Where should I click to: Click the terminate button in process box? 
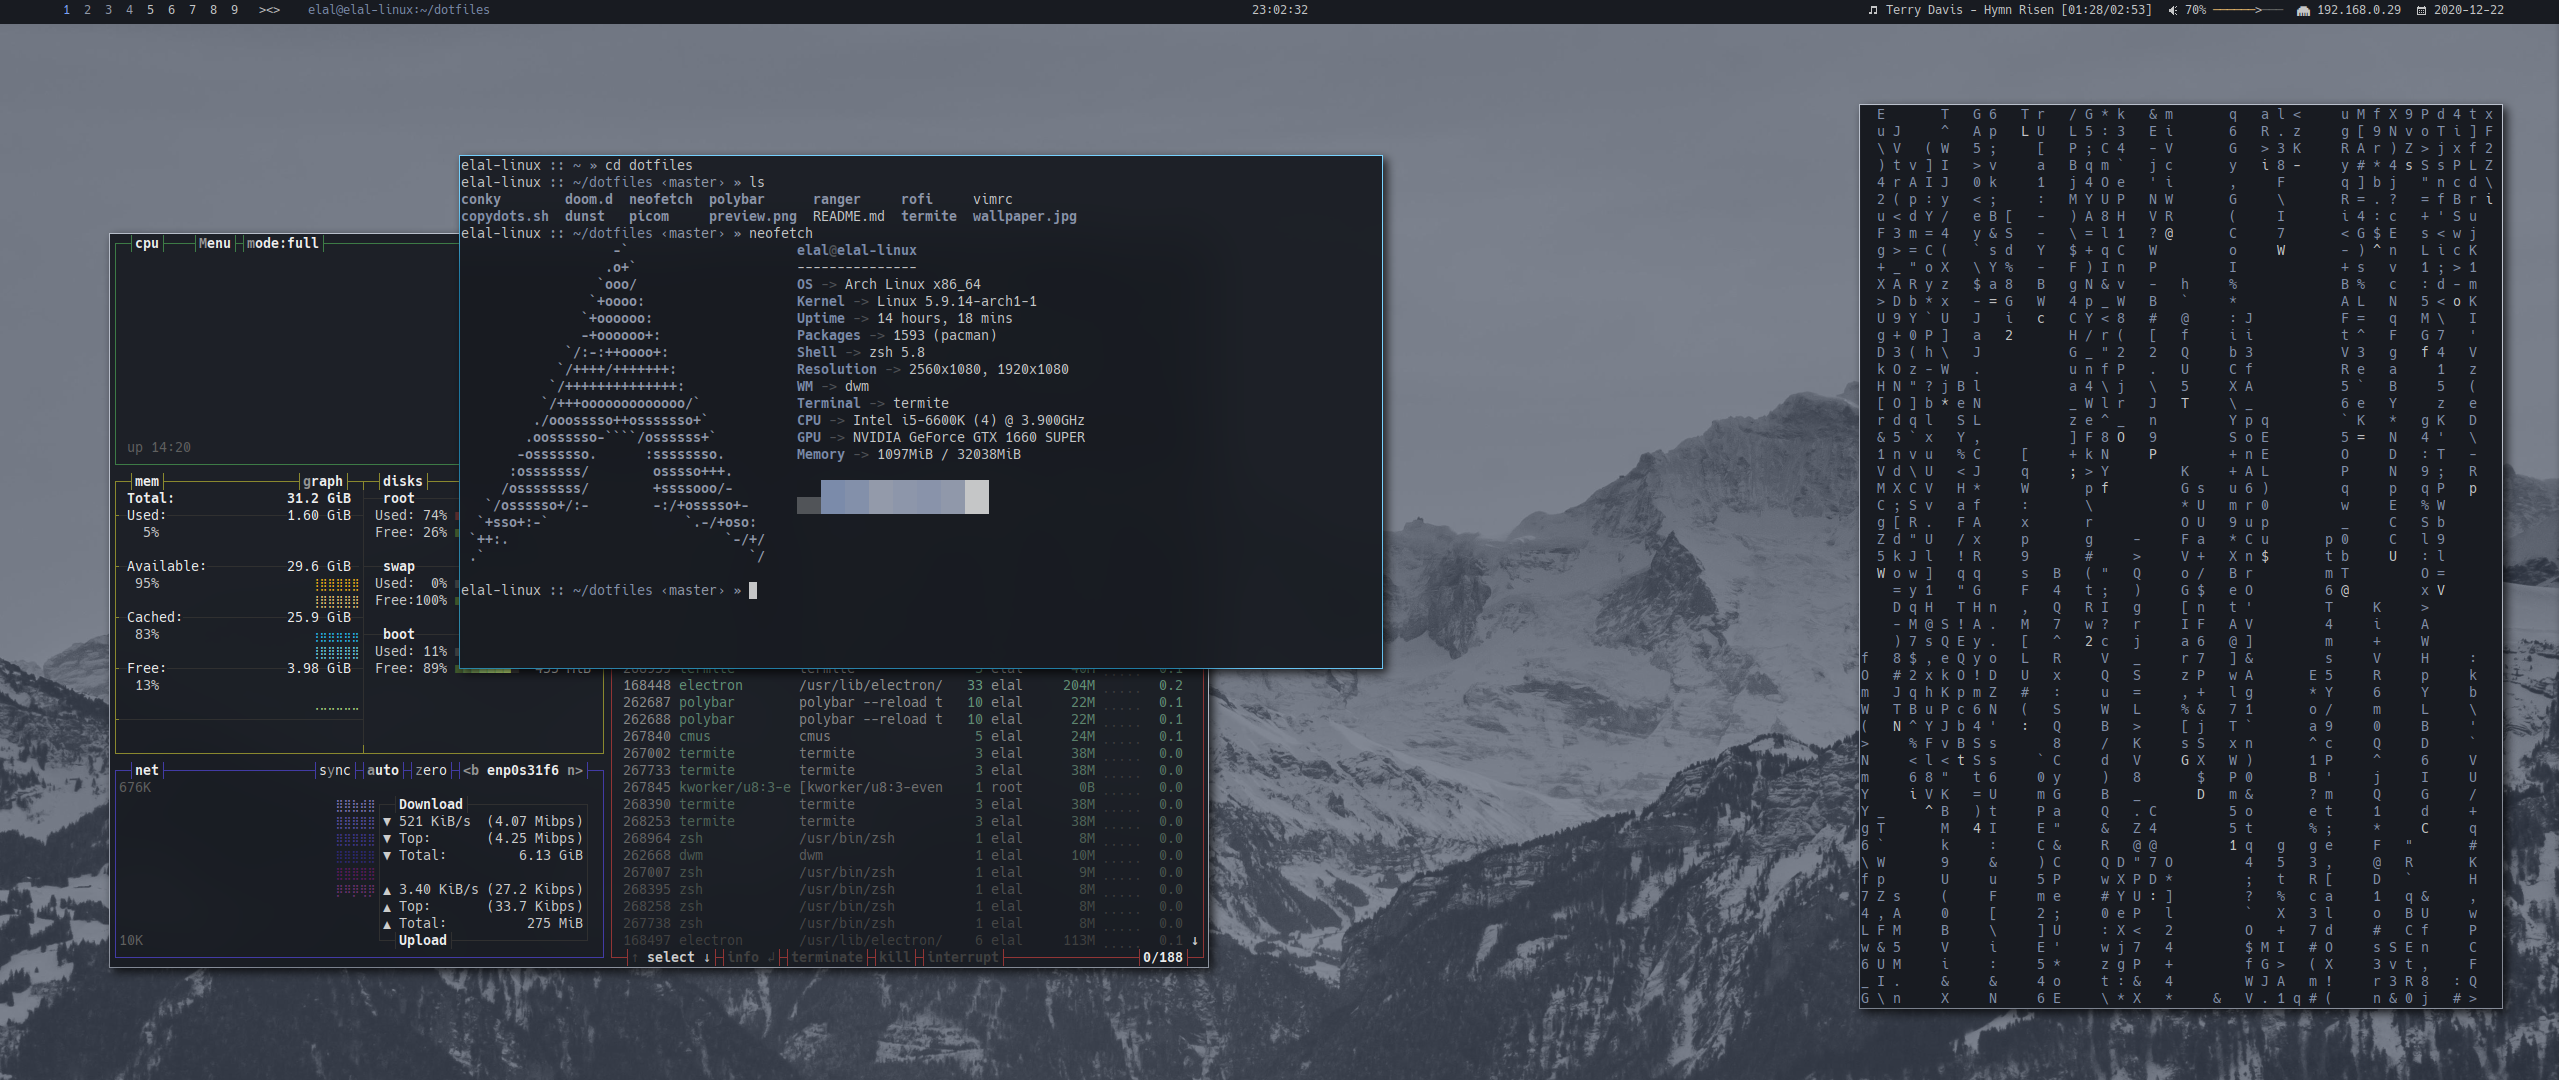pyautogui.click(x=827, y=957)
